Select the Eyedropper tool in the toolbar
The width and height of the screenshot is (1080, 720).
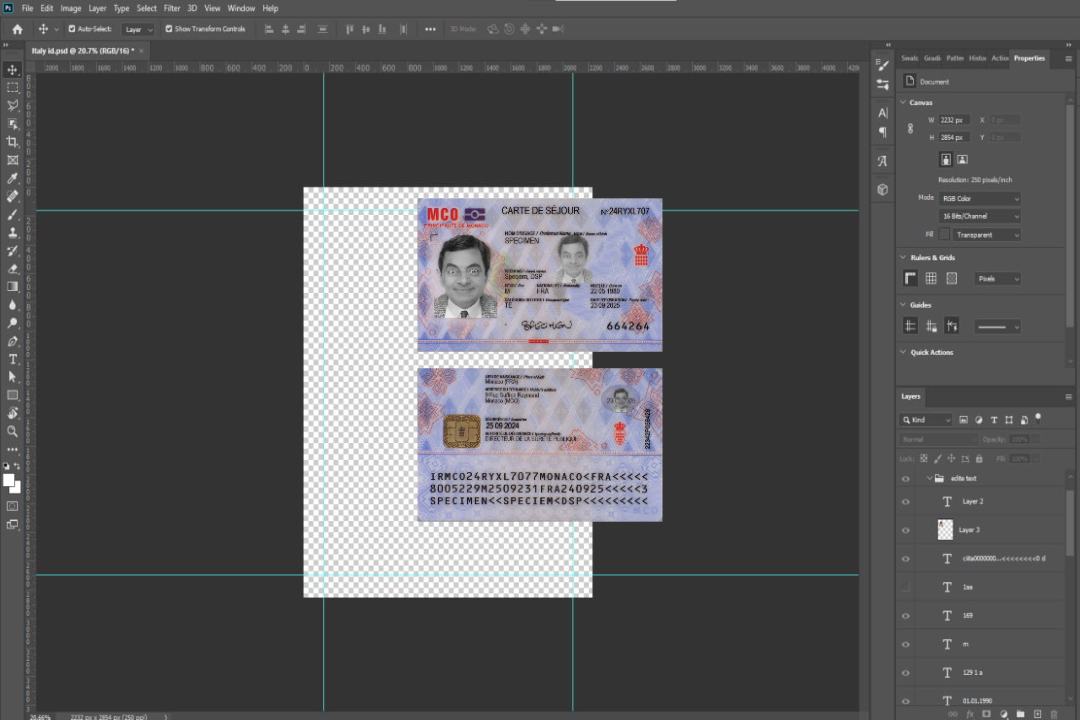12,178
